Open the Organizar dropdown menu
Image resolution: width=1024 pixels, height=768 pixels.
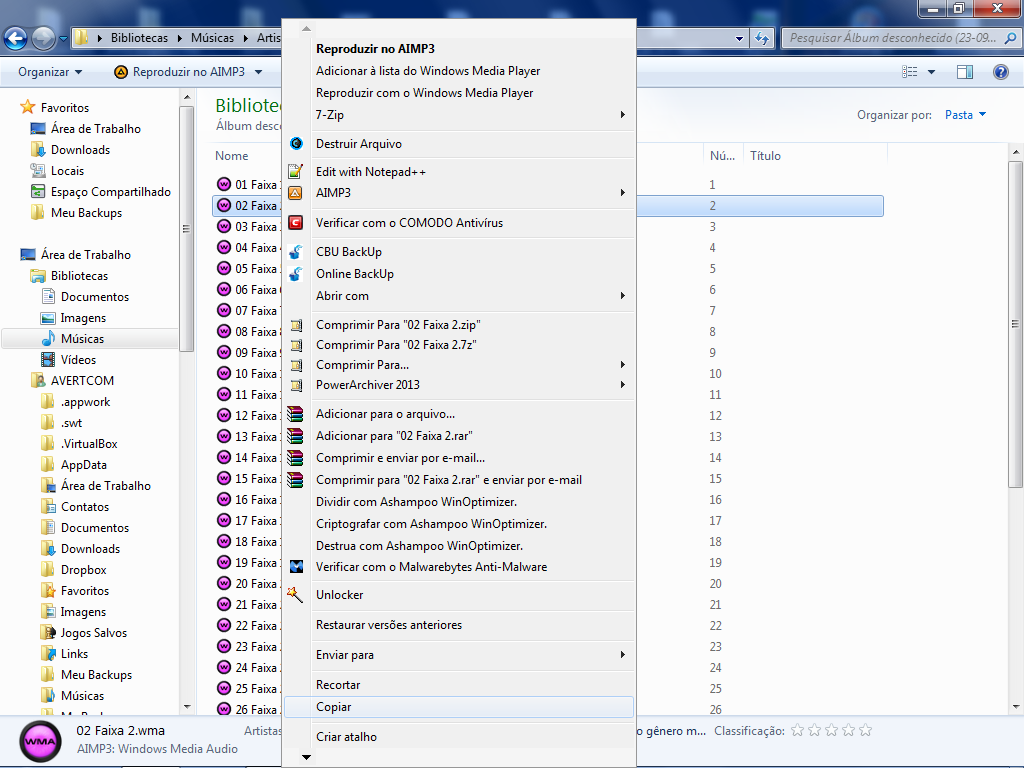pyautogui.click(x=50, y=72)
